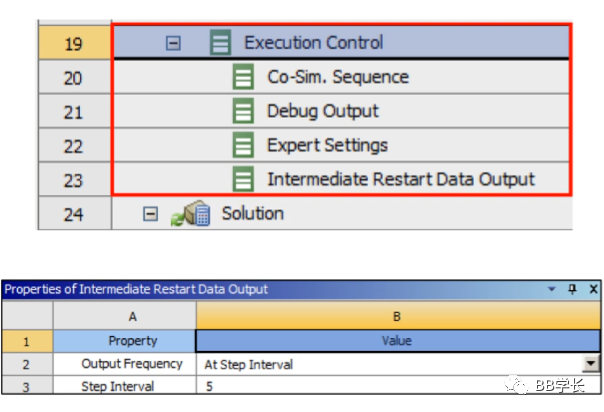
Task: Click the Intermediate Restart Data Output icon
Action: pos(243,180)
